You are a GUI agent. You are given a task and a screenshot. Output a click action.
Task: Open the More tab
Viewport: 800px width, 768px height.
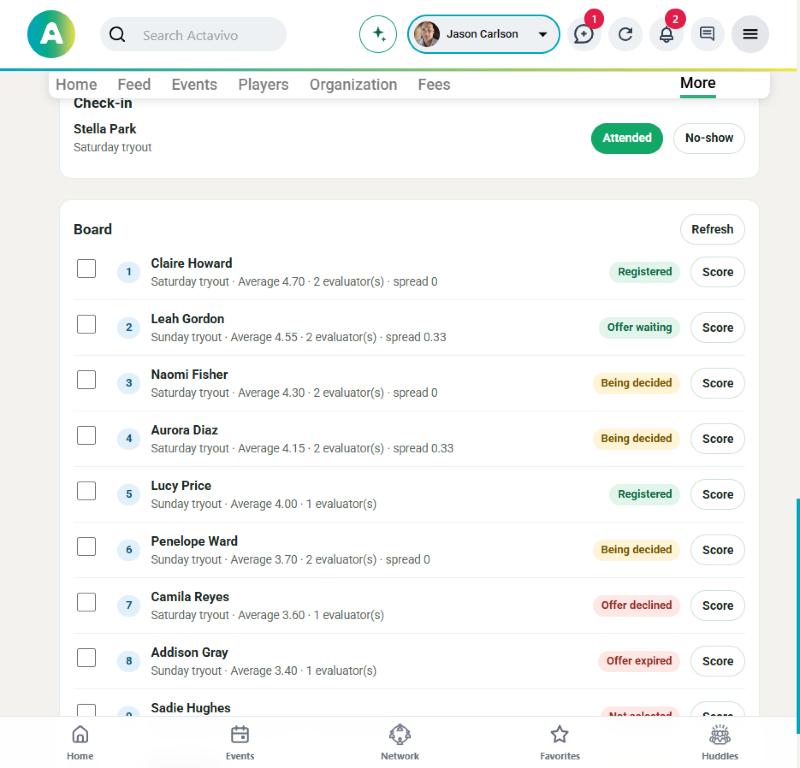click(x=697, y=83)
